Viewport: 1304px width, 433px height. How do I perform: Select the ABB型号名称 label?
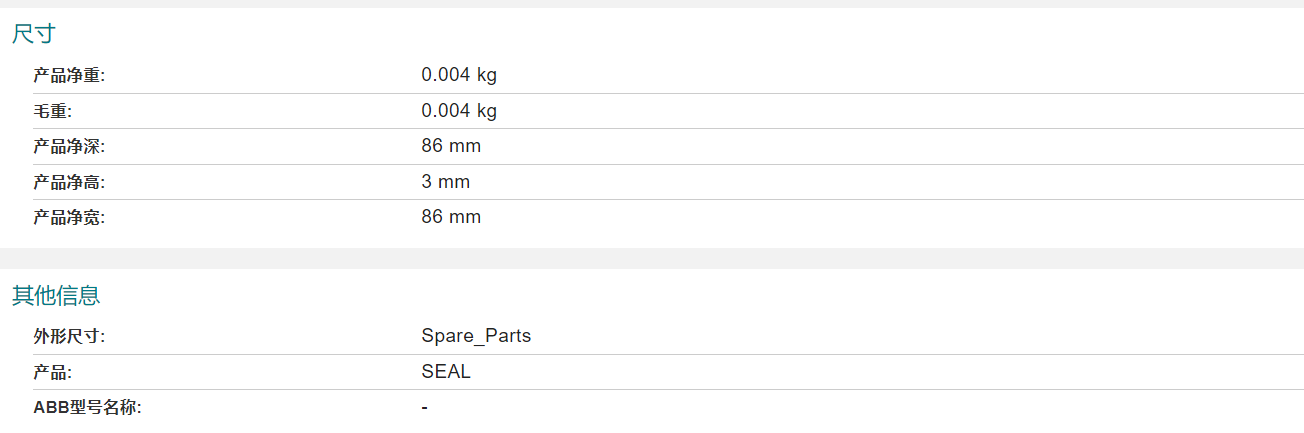[87, 407]
